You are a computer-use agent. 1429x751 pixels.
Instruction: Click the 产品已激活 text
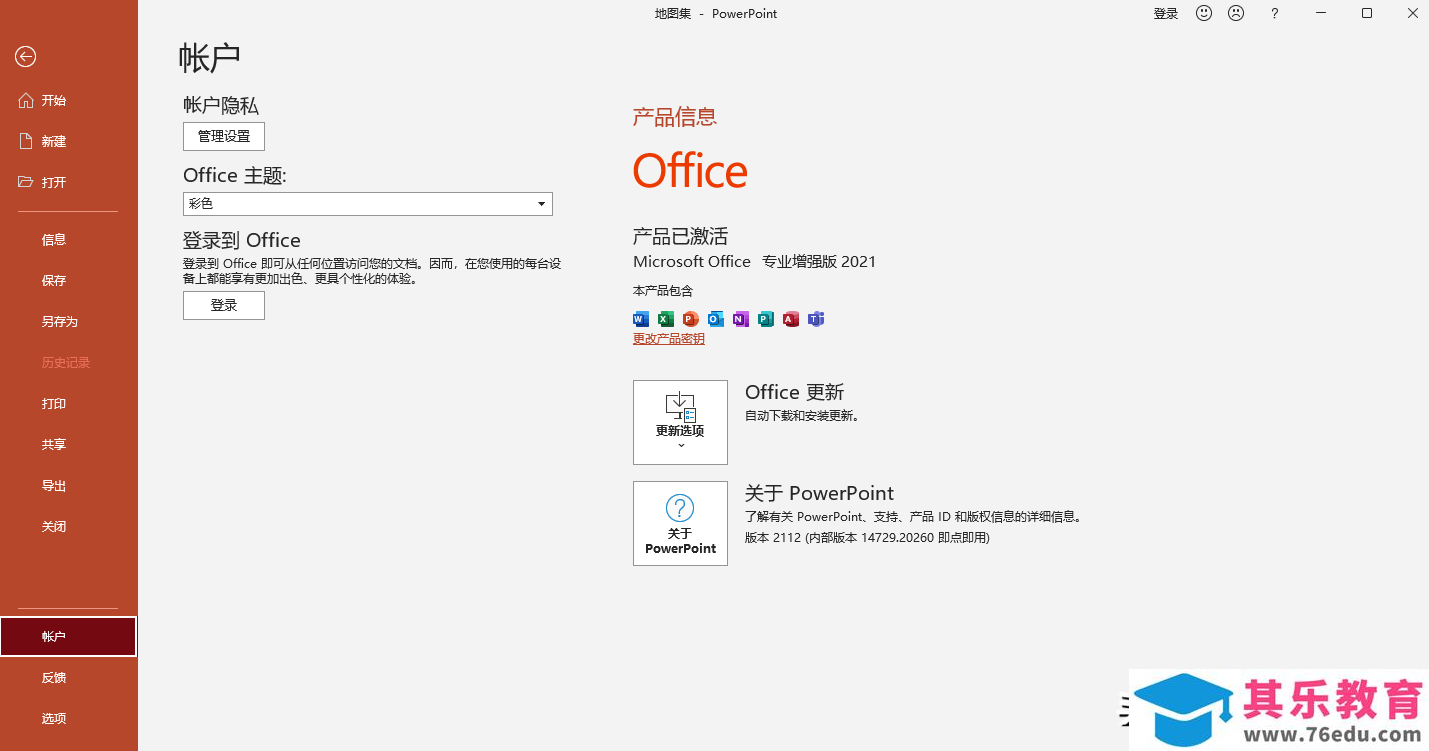pyautogui.click(x=681, y=236)
